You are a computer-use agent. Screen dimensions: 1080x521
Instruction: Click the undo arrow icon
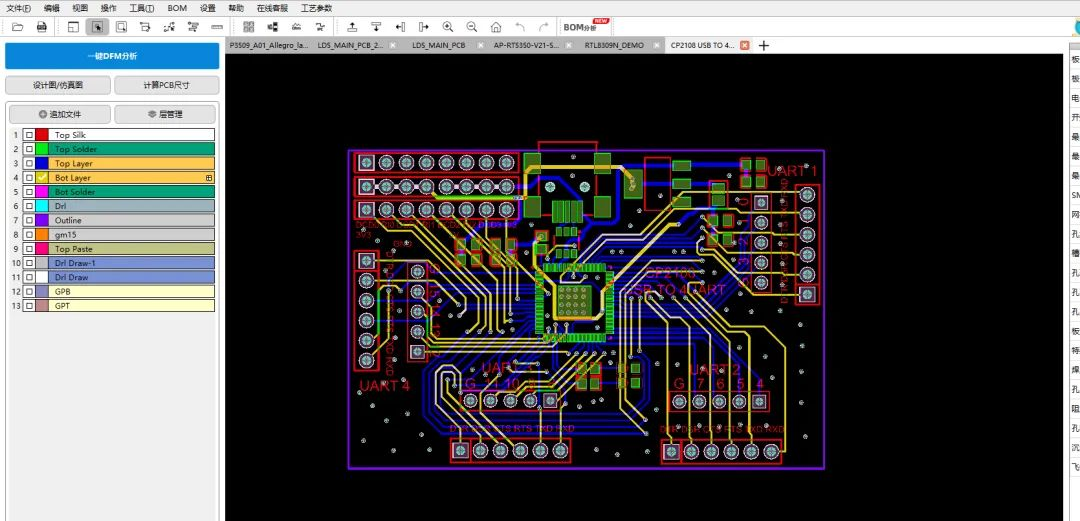[519, 27]
